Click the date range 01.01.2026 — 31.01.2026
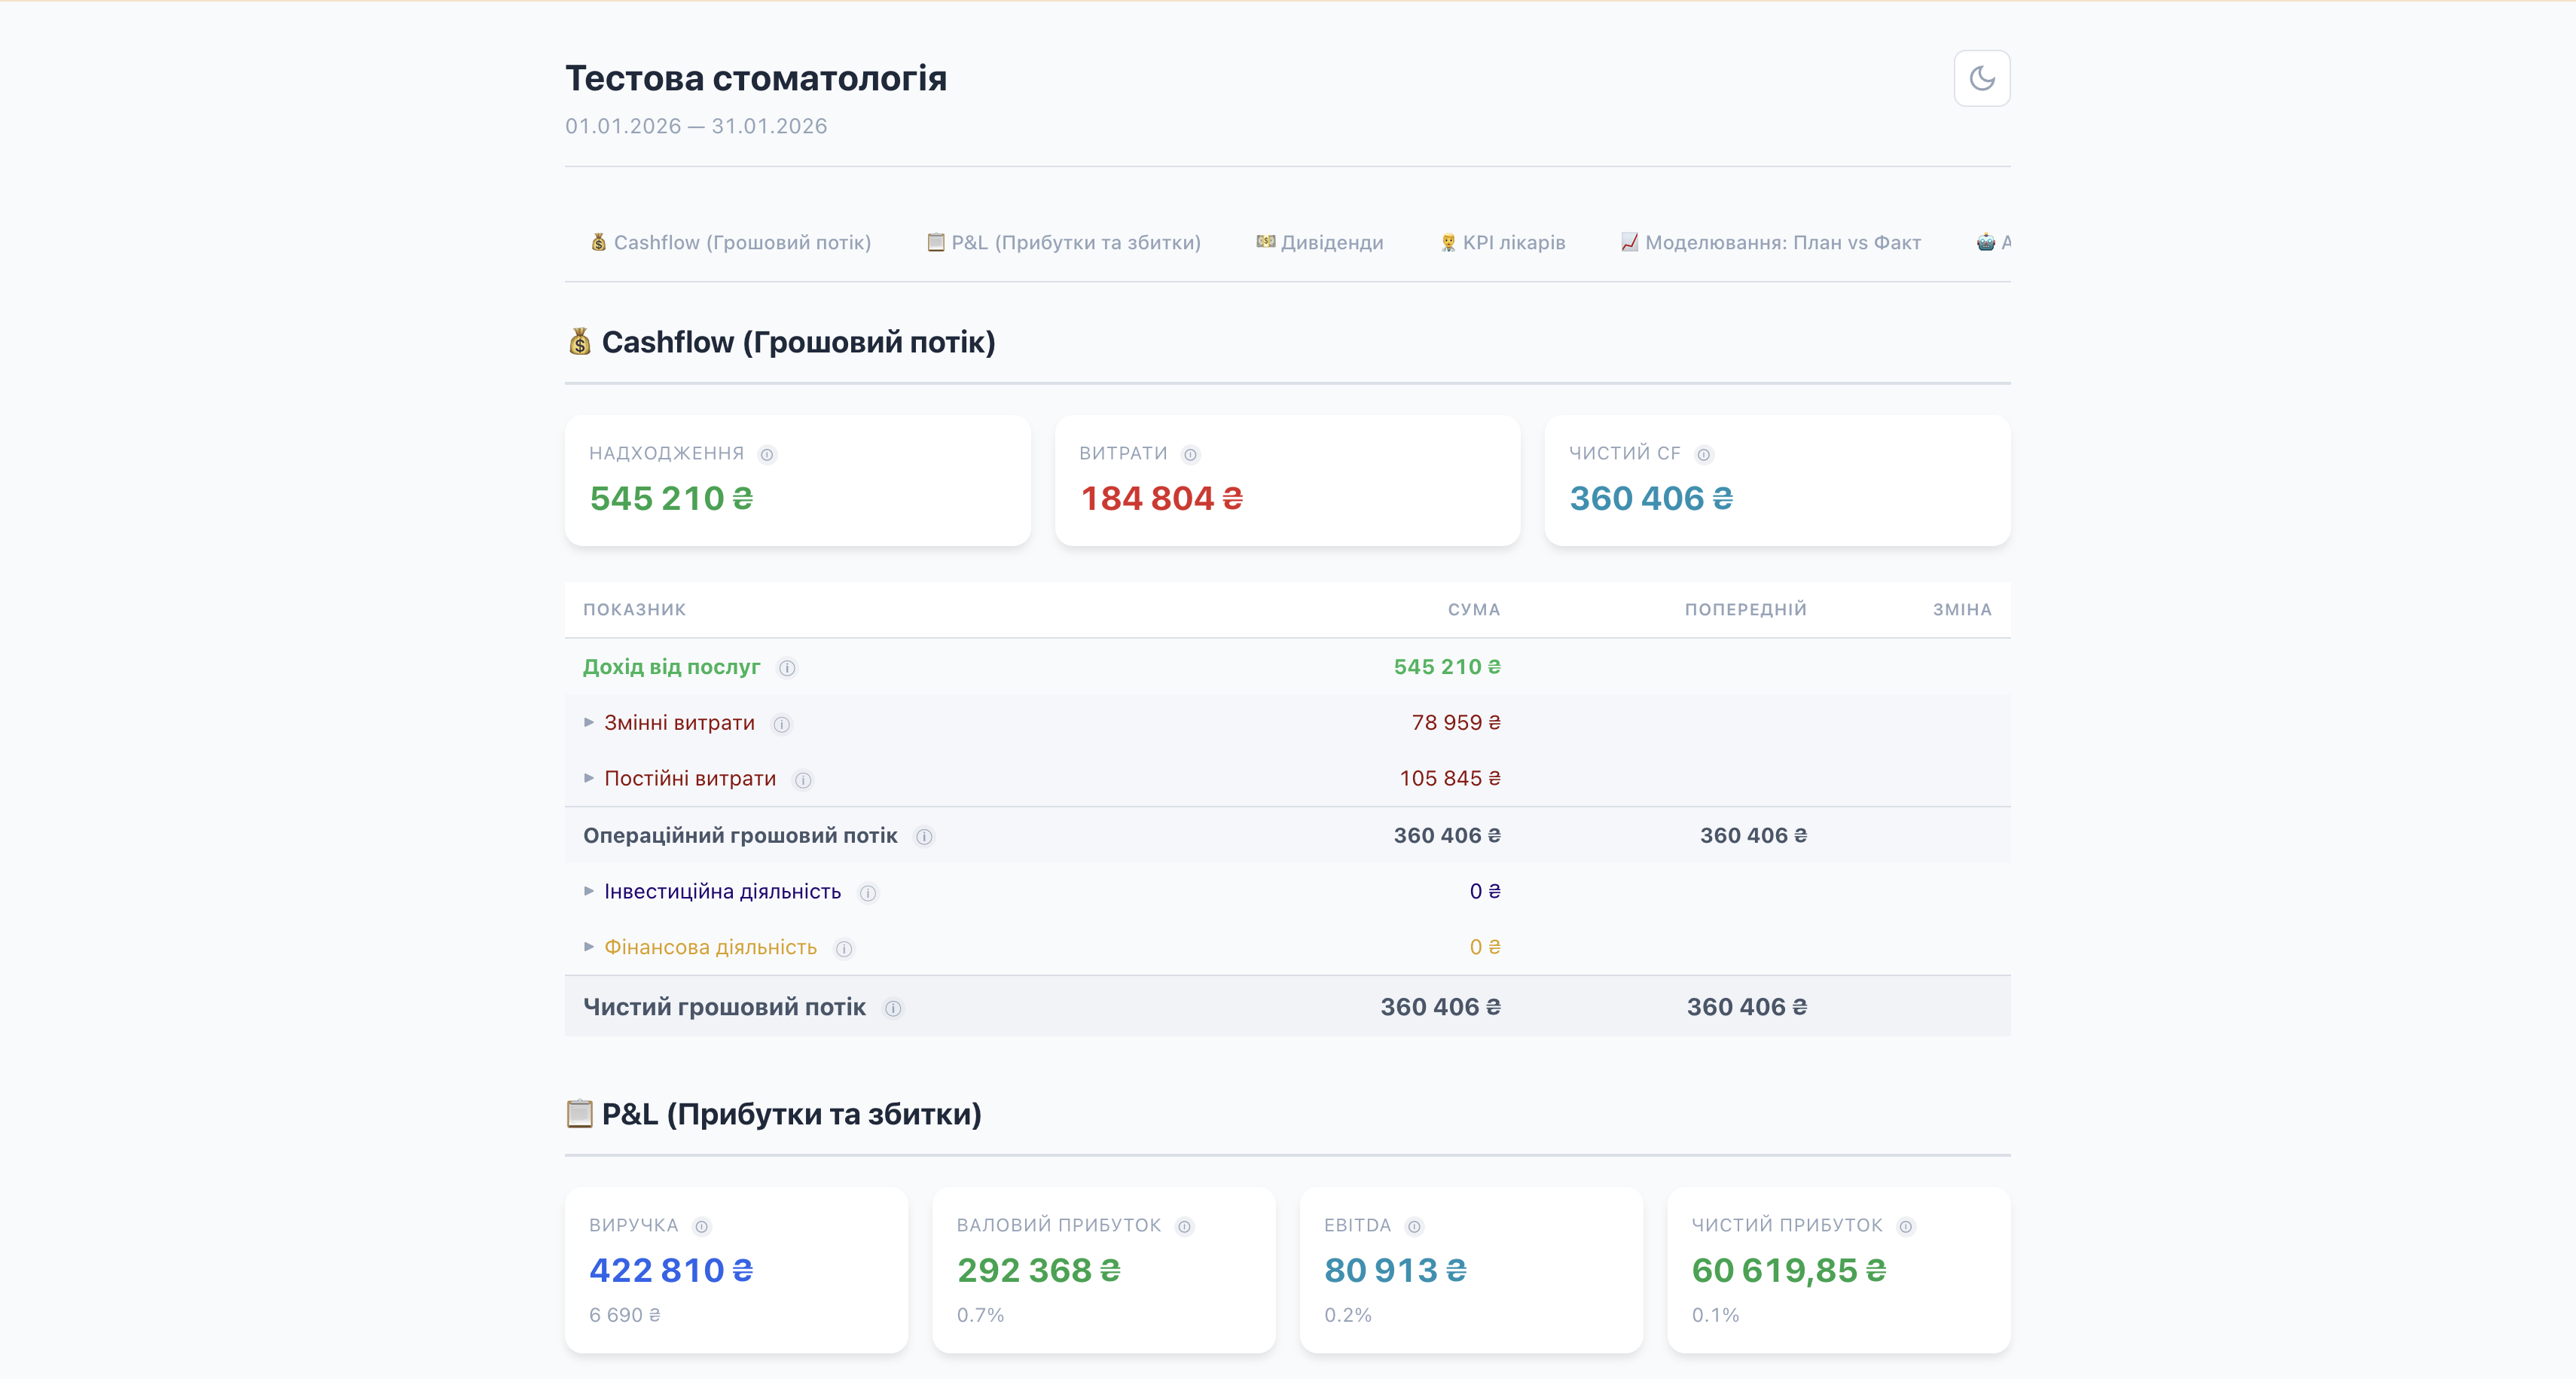2576x1379 pixels. [x=696, y=126]
